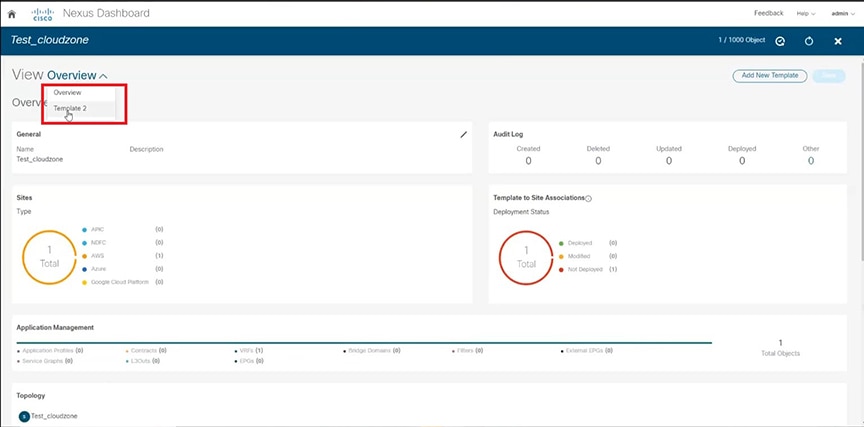Click Contracts in Application Management

pos(146,350)
